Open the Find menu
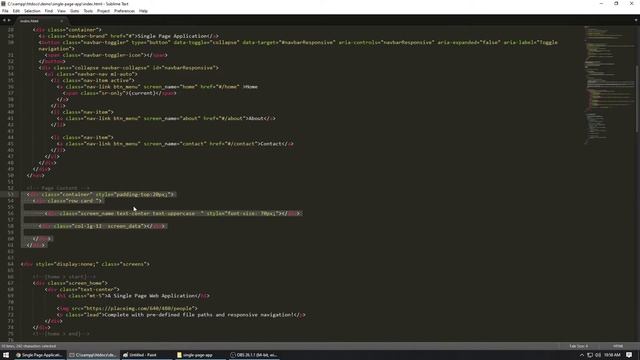This screenshot has width=640, height=360. tap(49, 11)
